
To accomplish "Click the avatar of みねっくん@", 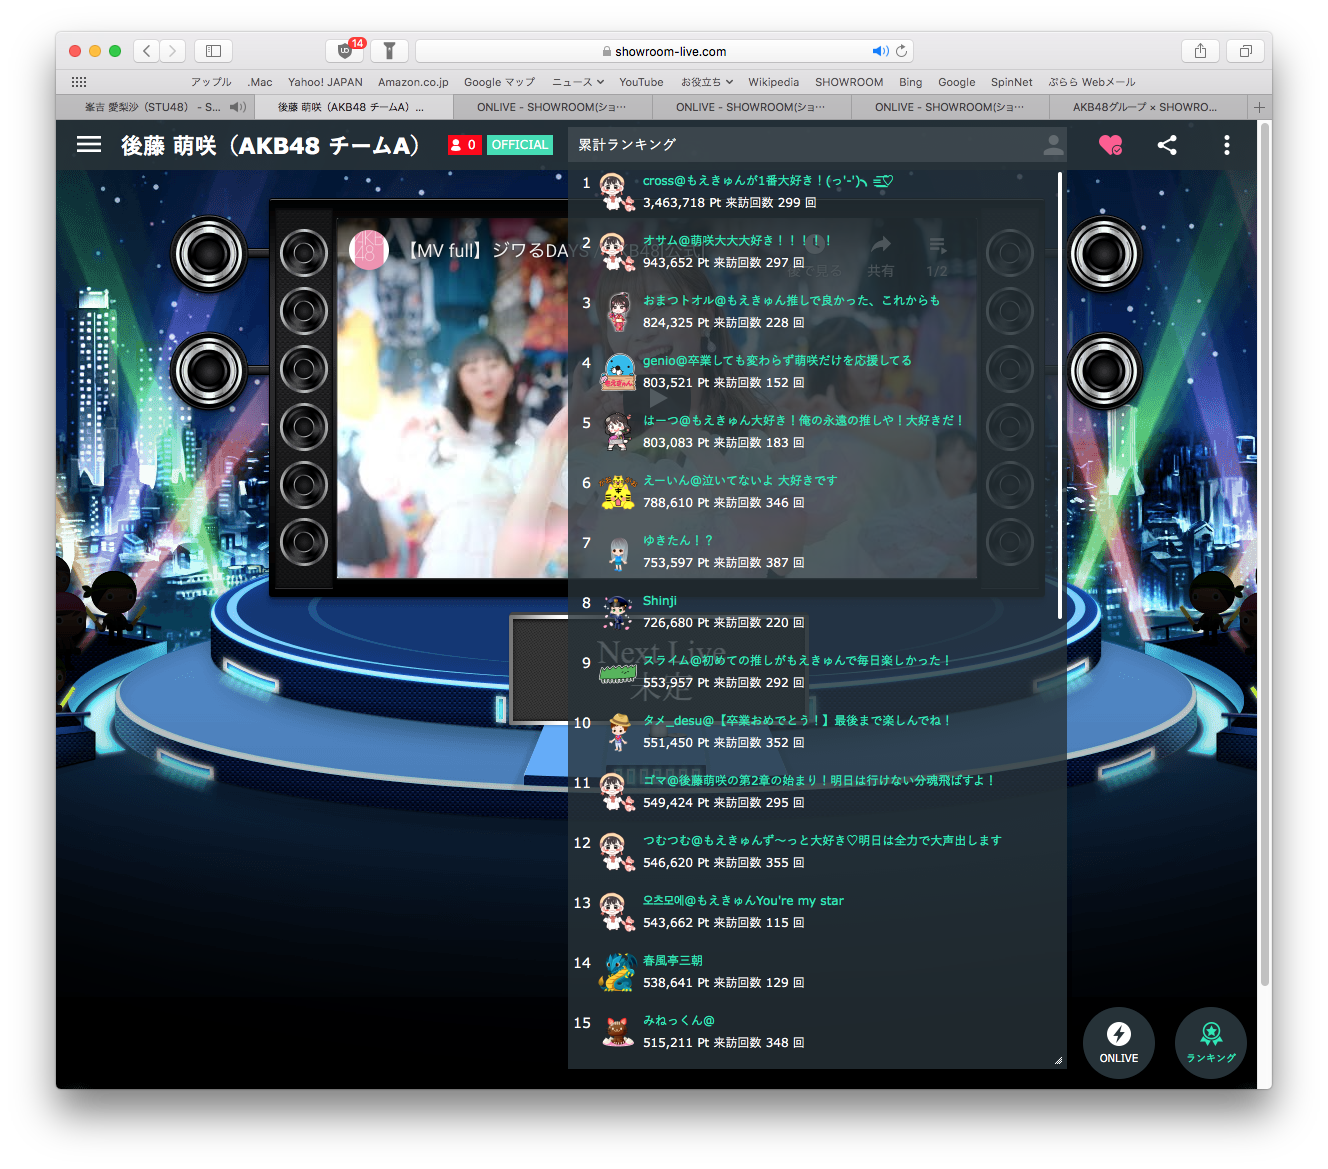I will click(x=617, y=1031).
